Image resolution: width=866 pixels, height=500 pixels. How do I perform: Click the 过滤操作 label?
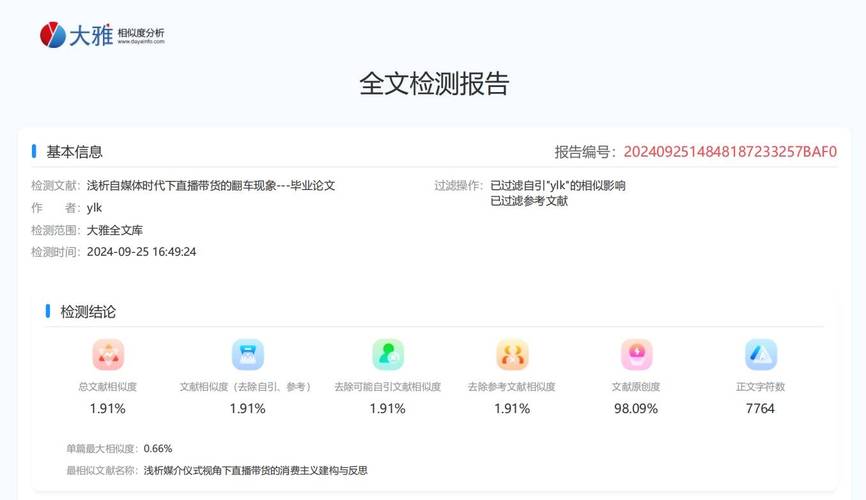[458, 186]
